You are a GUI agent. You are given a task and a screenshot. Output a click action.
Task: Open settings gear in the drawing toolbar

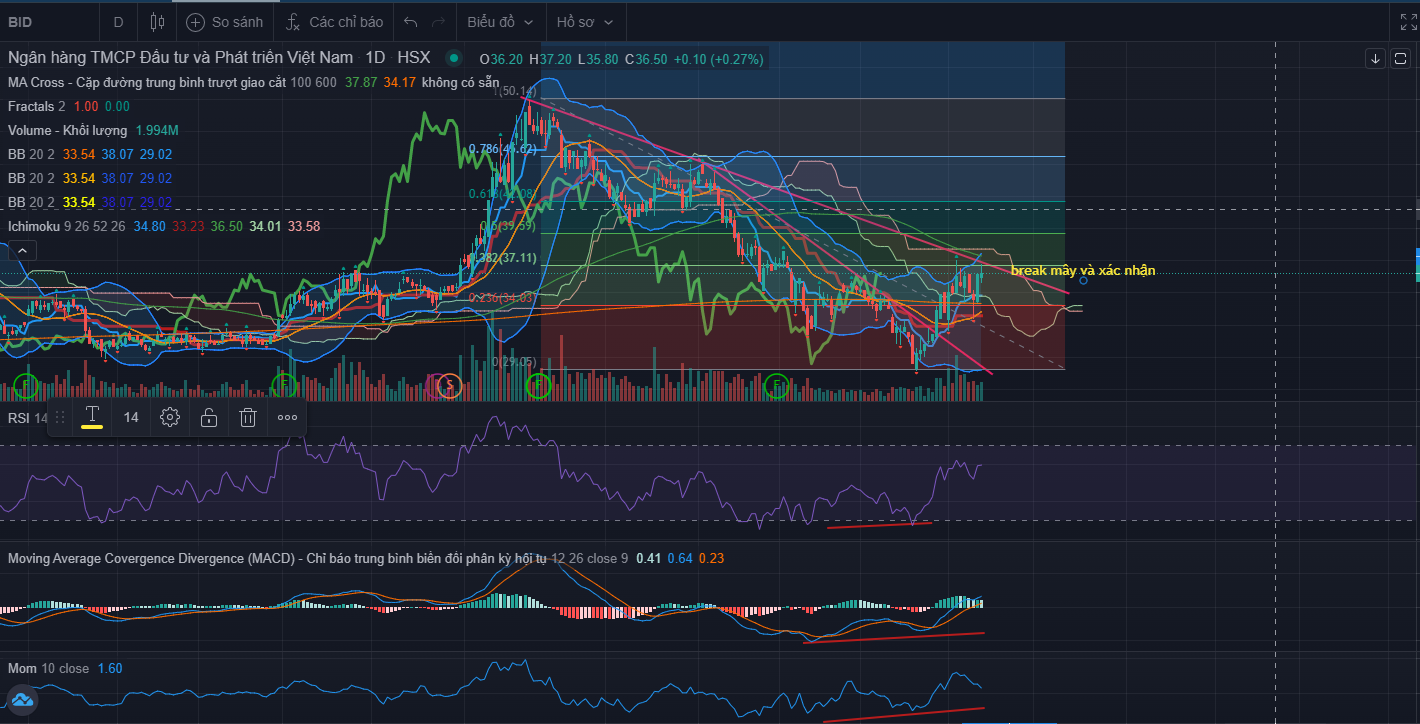point(170,417)
